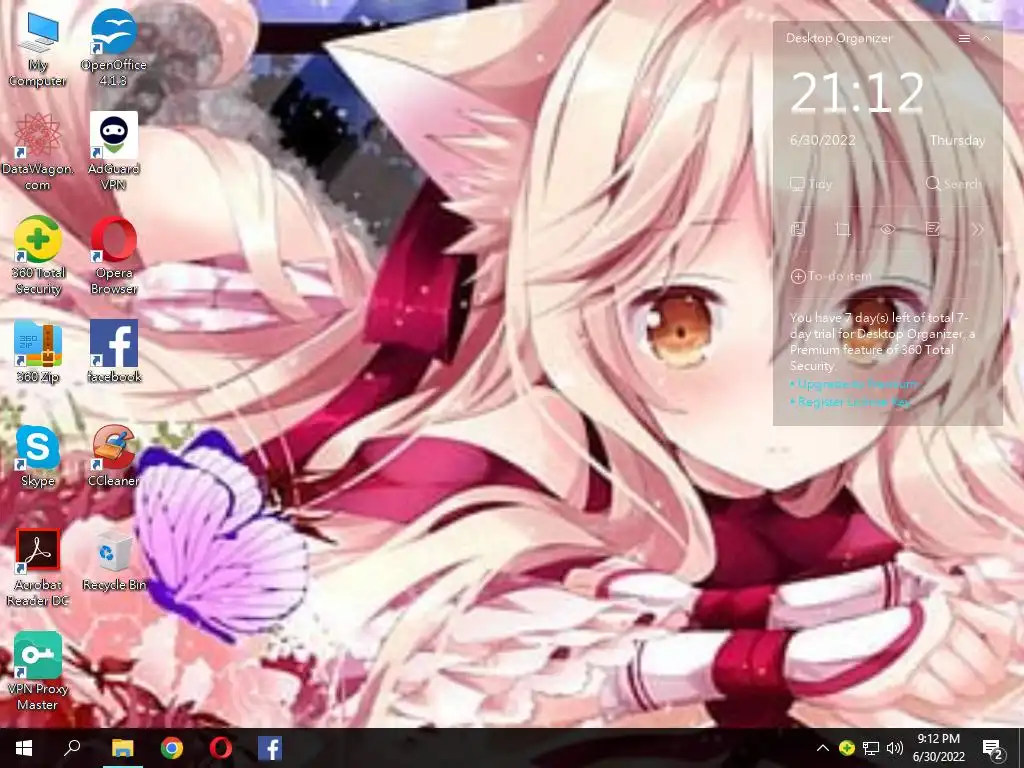Open taskbar clock showing 9:12 PM
The height and width of the screenshot is (768, 1024).
[x=938, y=748]
